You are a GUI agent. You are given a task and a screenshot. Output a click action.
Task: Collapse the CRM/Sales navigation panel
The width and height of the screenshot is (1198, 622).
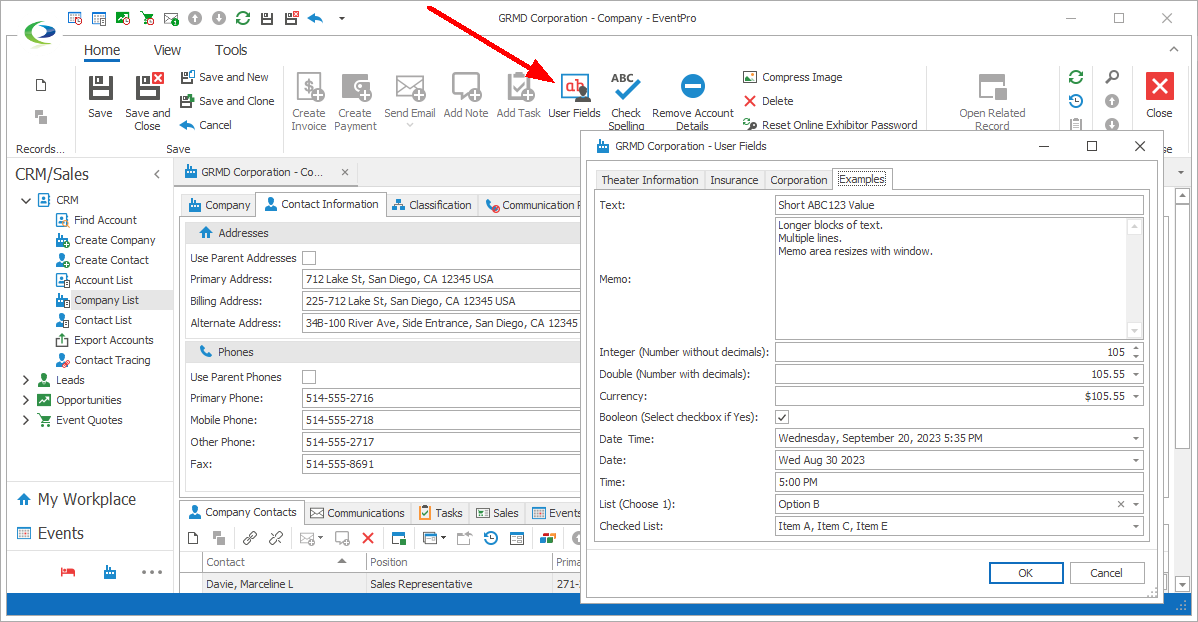[157, 174]
